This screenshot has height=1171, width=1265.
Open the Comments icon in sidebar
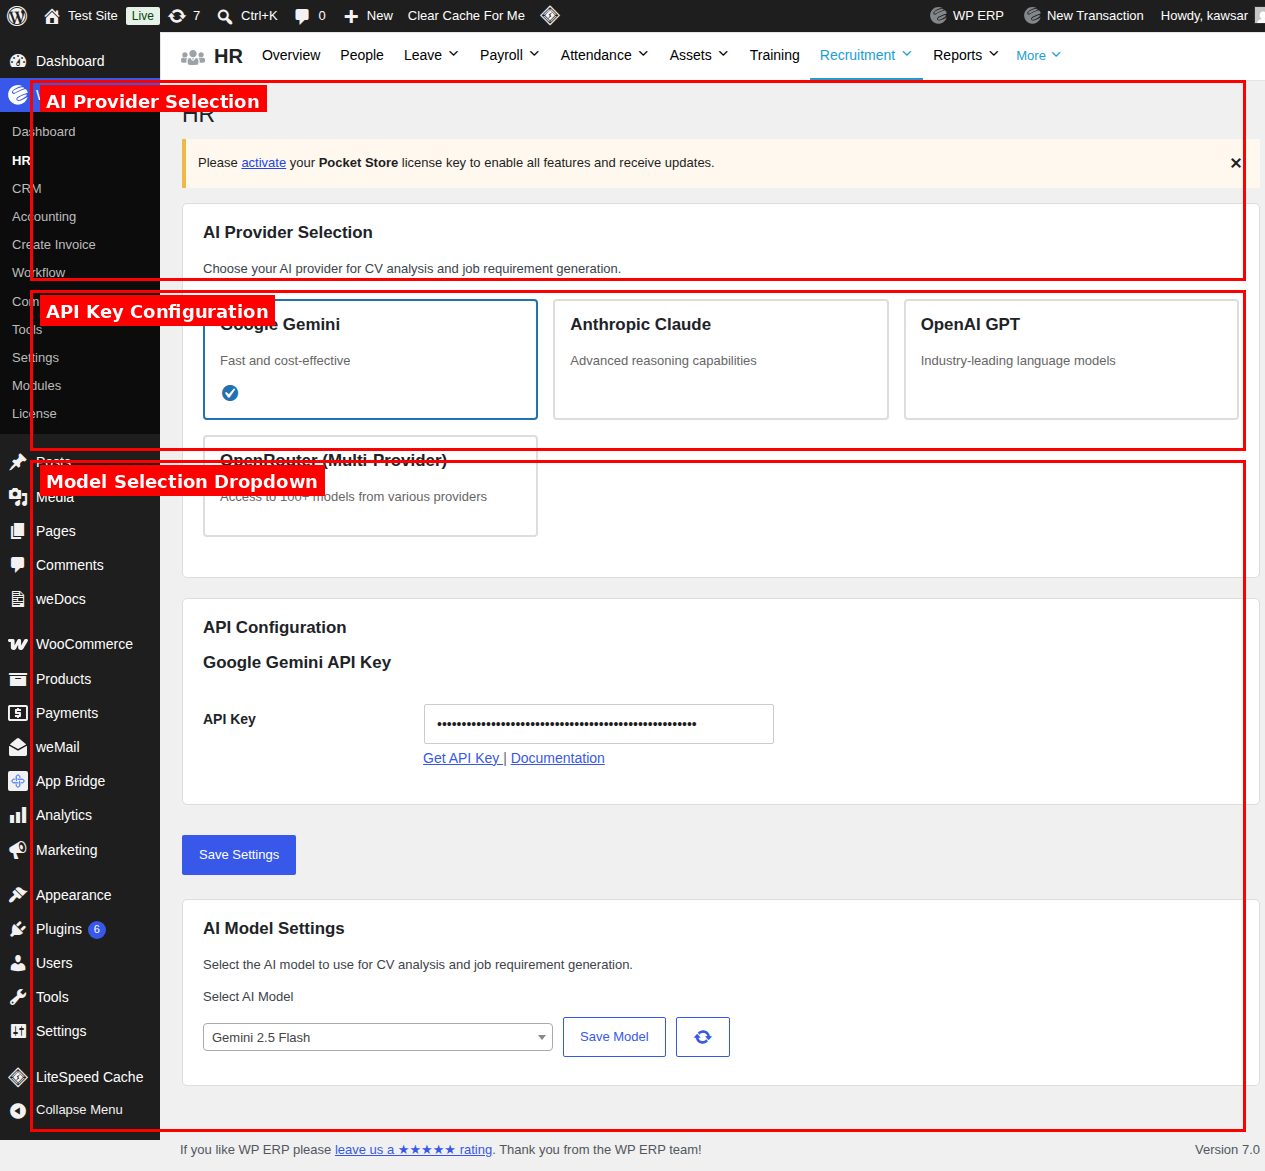[18, 565]
